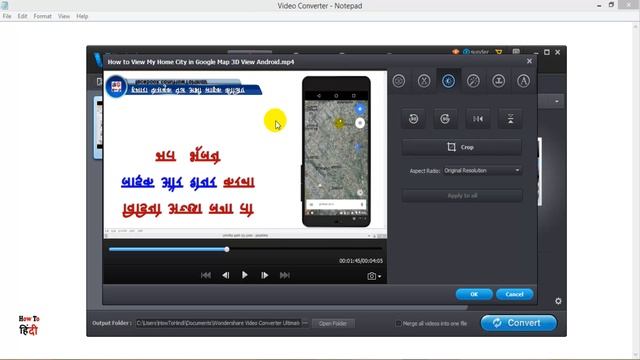Open the output folder path dropdown

305,323
